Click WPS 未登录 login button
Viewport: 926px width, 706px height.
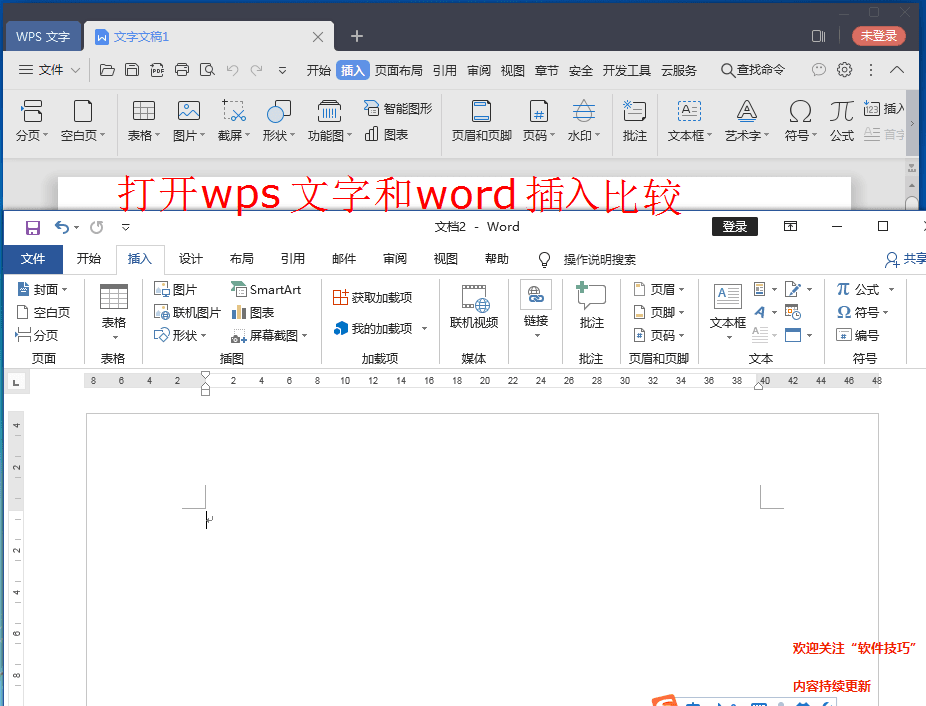click(879, 36)
